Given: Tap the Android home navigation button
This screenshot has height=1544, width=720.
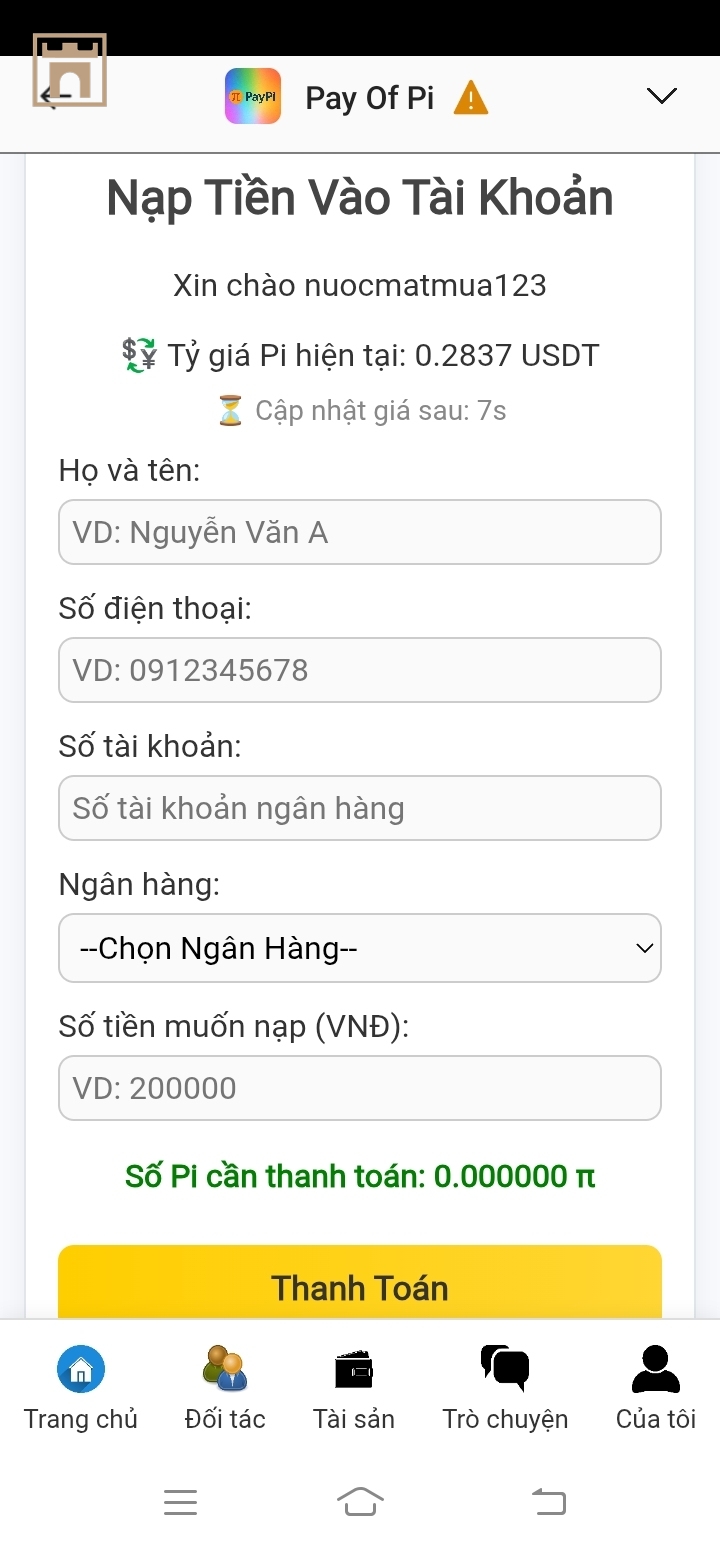Looking at the screenshot, I should tap(360, 1502).
